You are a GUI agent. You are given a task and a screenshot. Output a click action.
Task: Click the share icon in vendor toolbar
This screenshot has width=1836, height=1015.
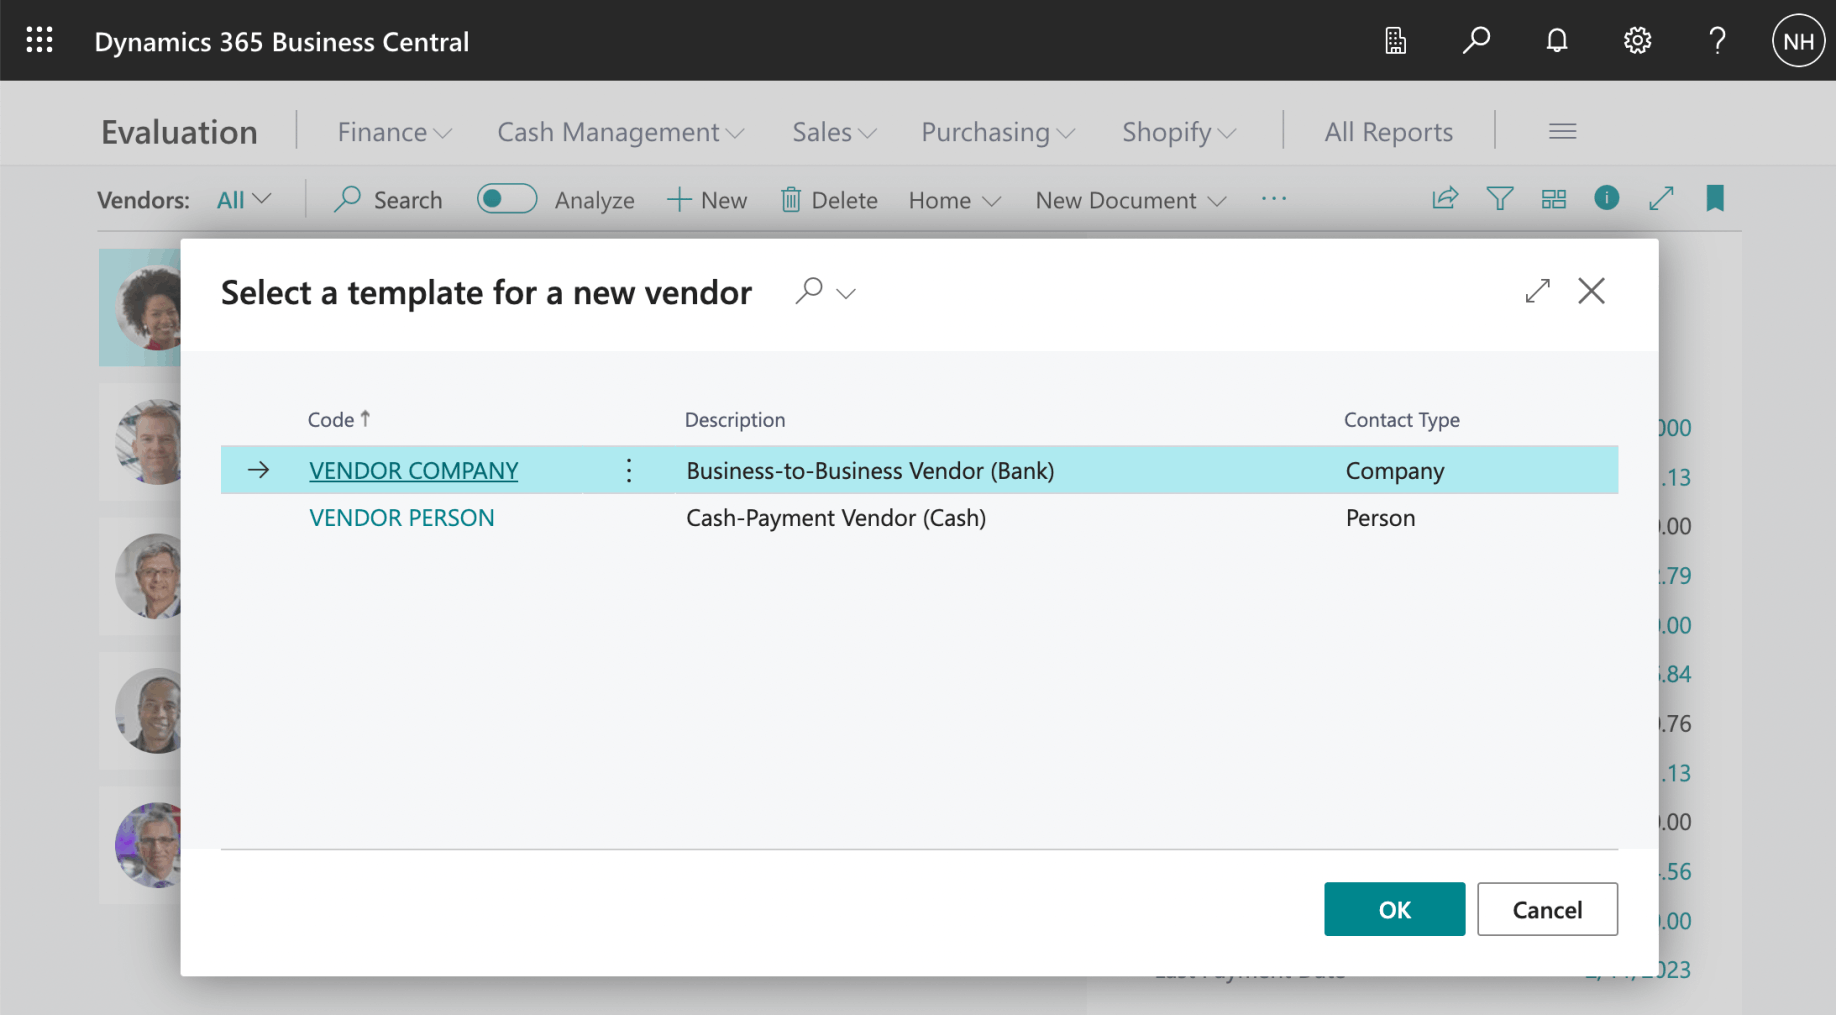1445,198
